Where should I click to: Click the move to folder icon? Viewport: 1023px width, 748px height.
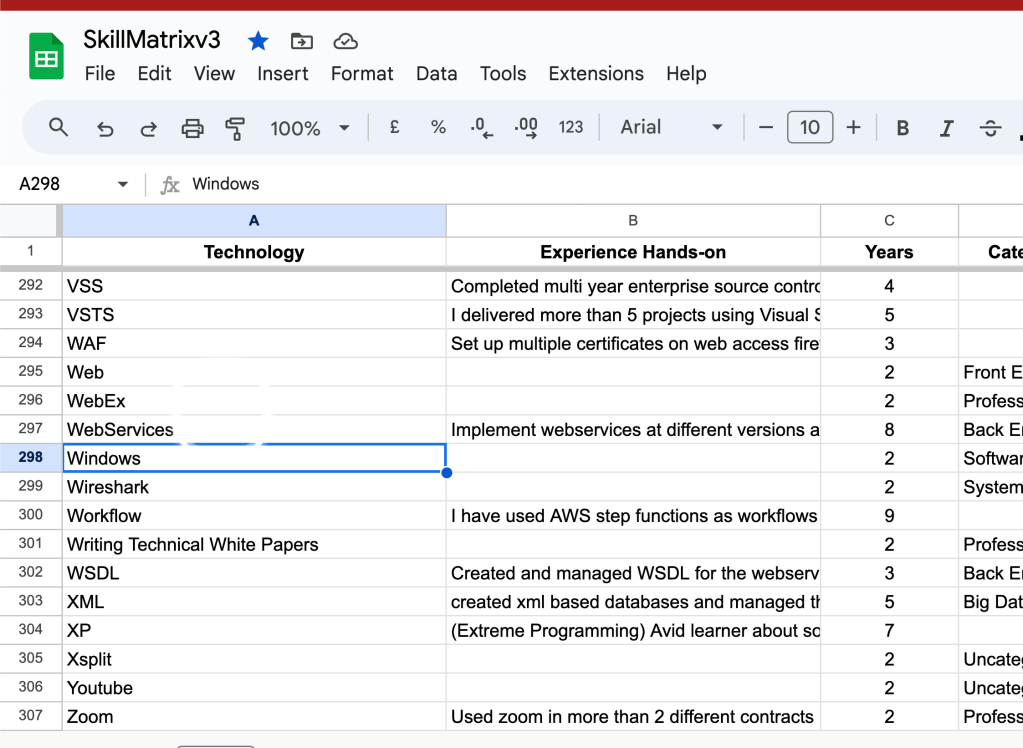pyautogui.click(x=301, y=41)
